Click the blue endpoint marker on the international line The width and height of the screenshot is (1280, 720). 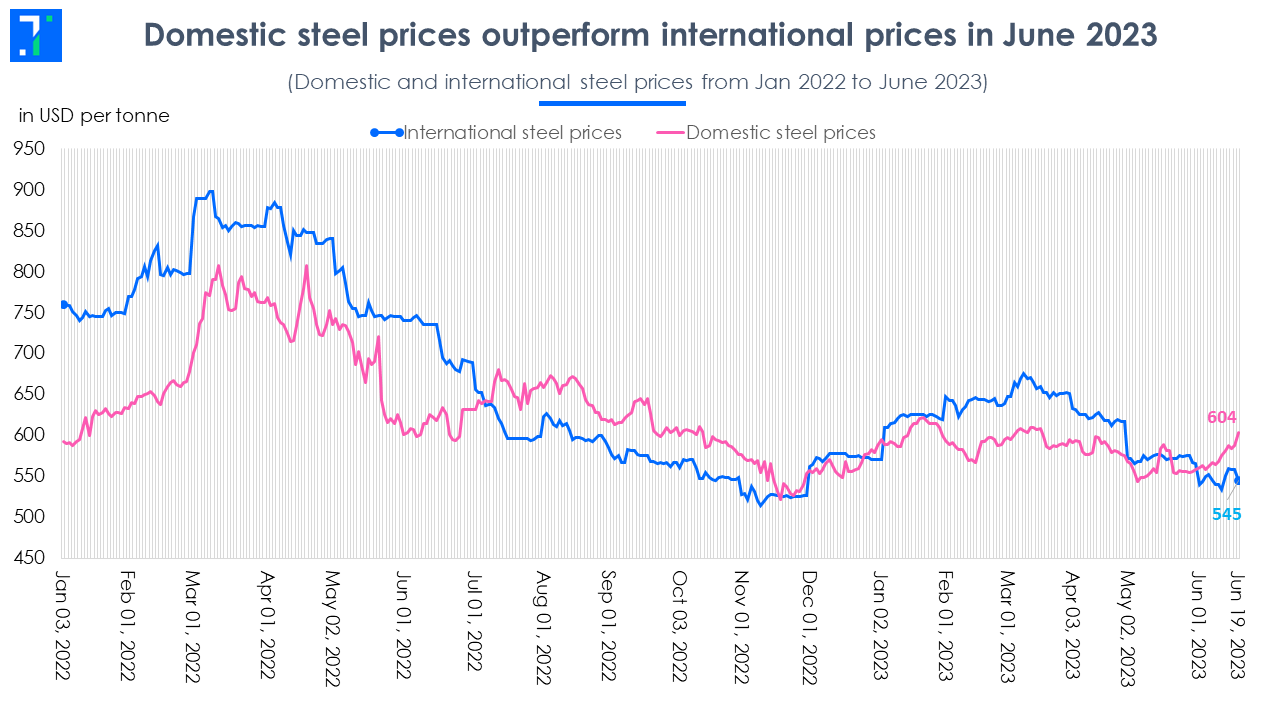(x=1239, y=481)
